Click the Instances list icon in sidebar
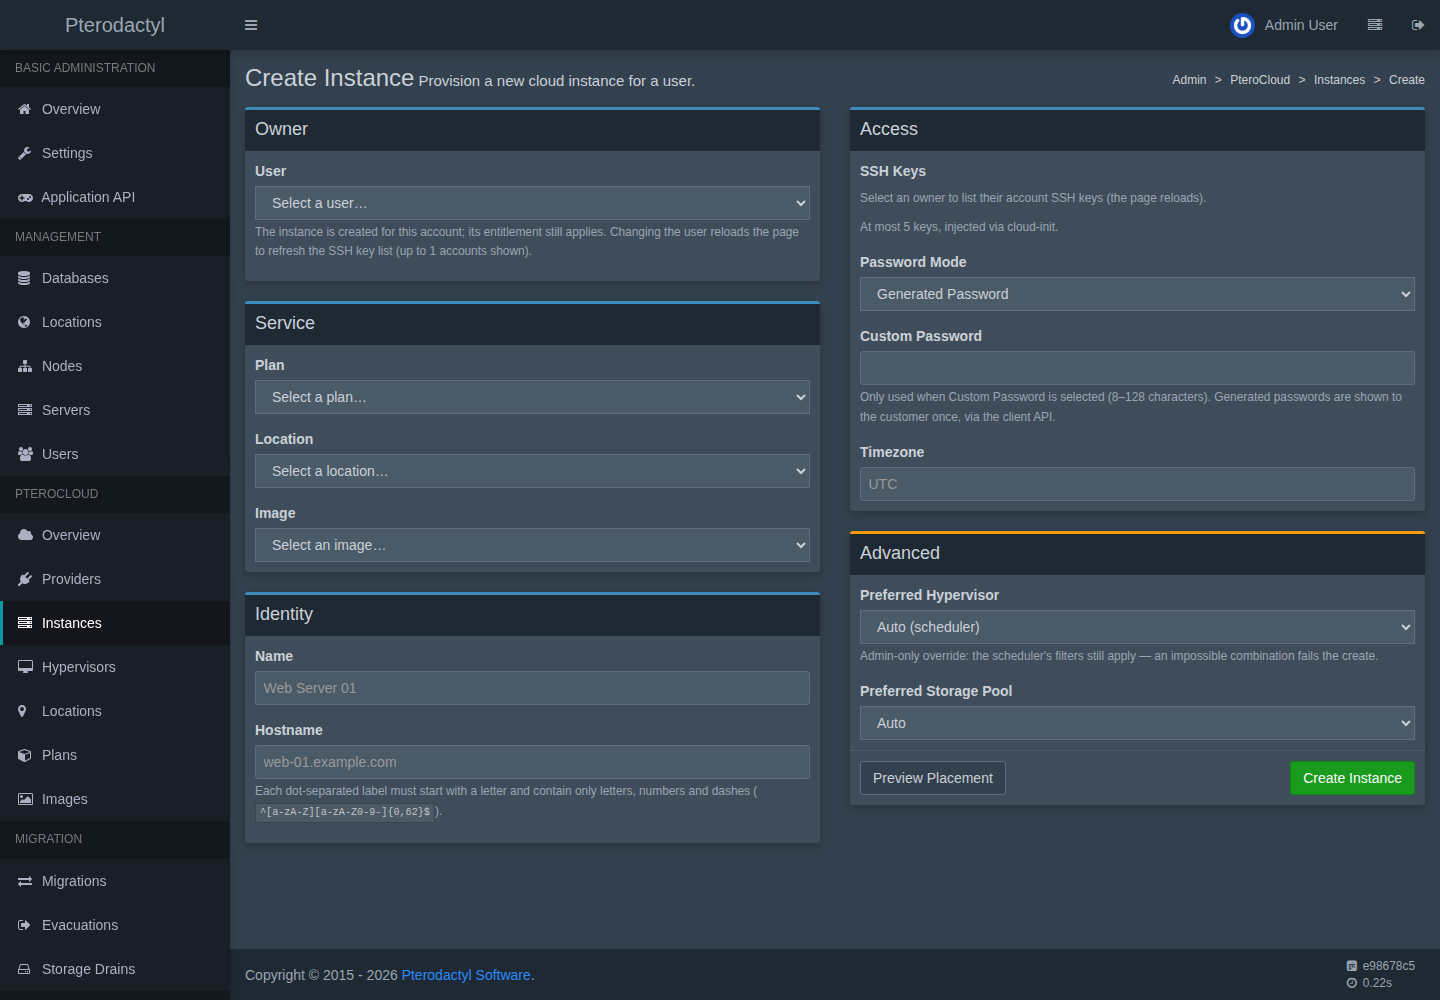 pos(25,623)
